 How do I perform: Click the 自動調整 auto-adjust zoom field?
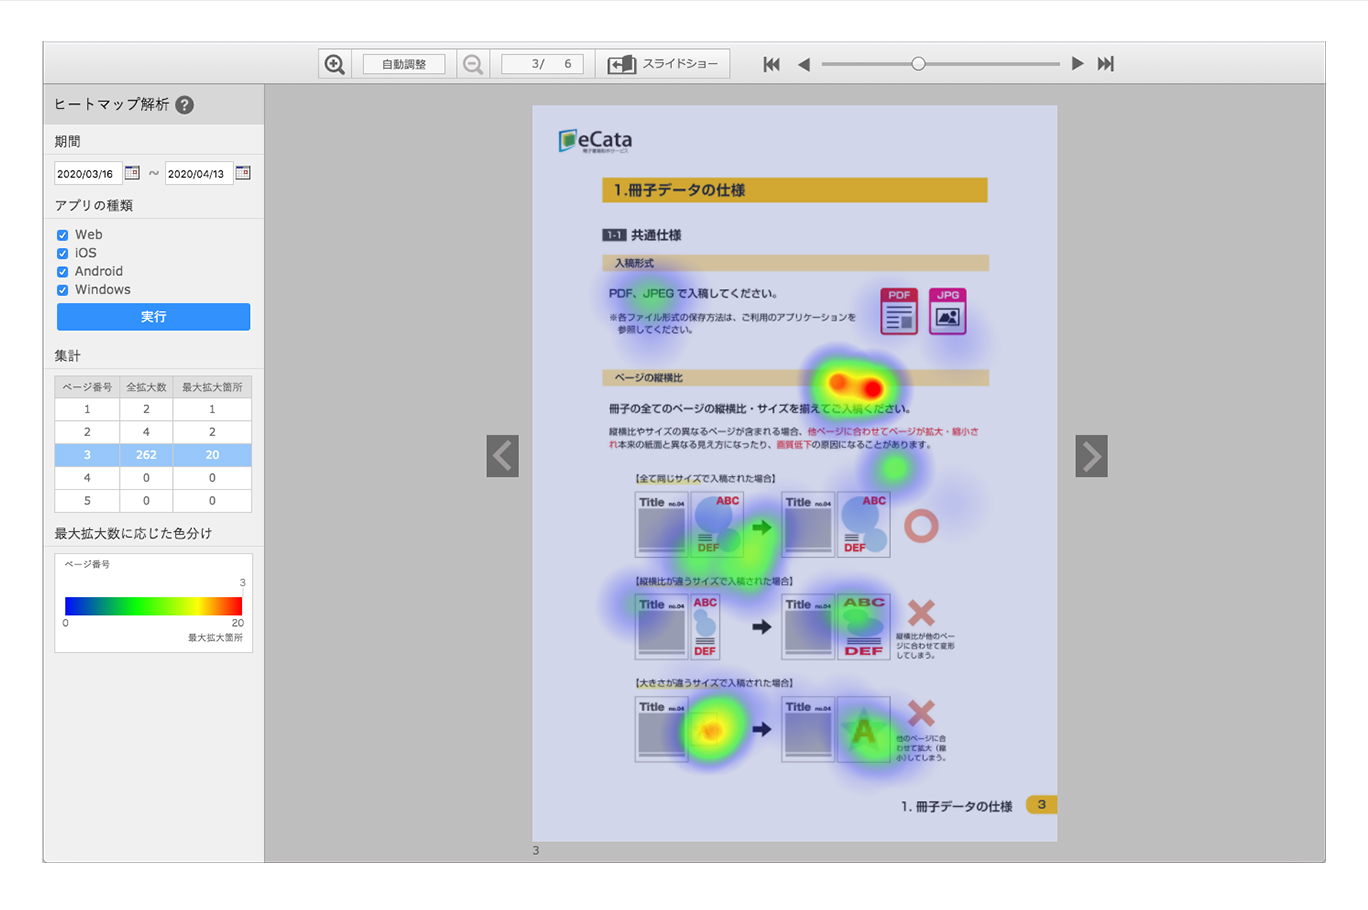pyautogui.click(x=404, y=64)
